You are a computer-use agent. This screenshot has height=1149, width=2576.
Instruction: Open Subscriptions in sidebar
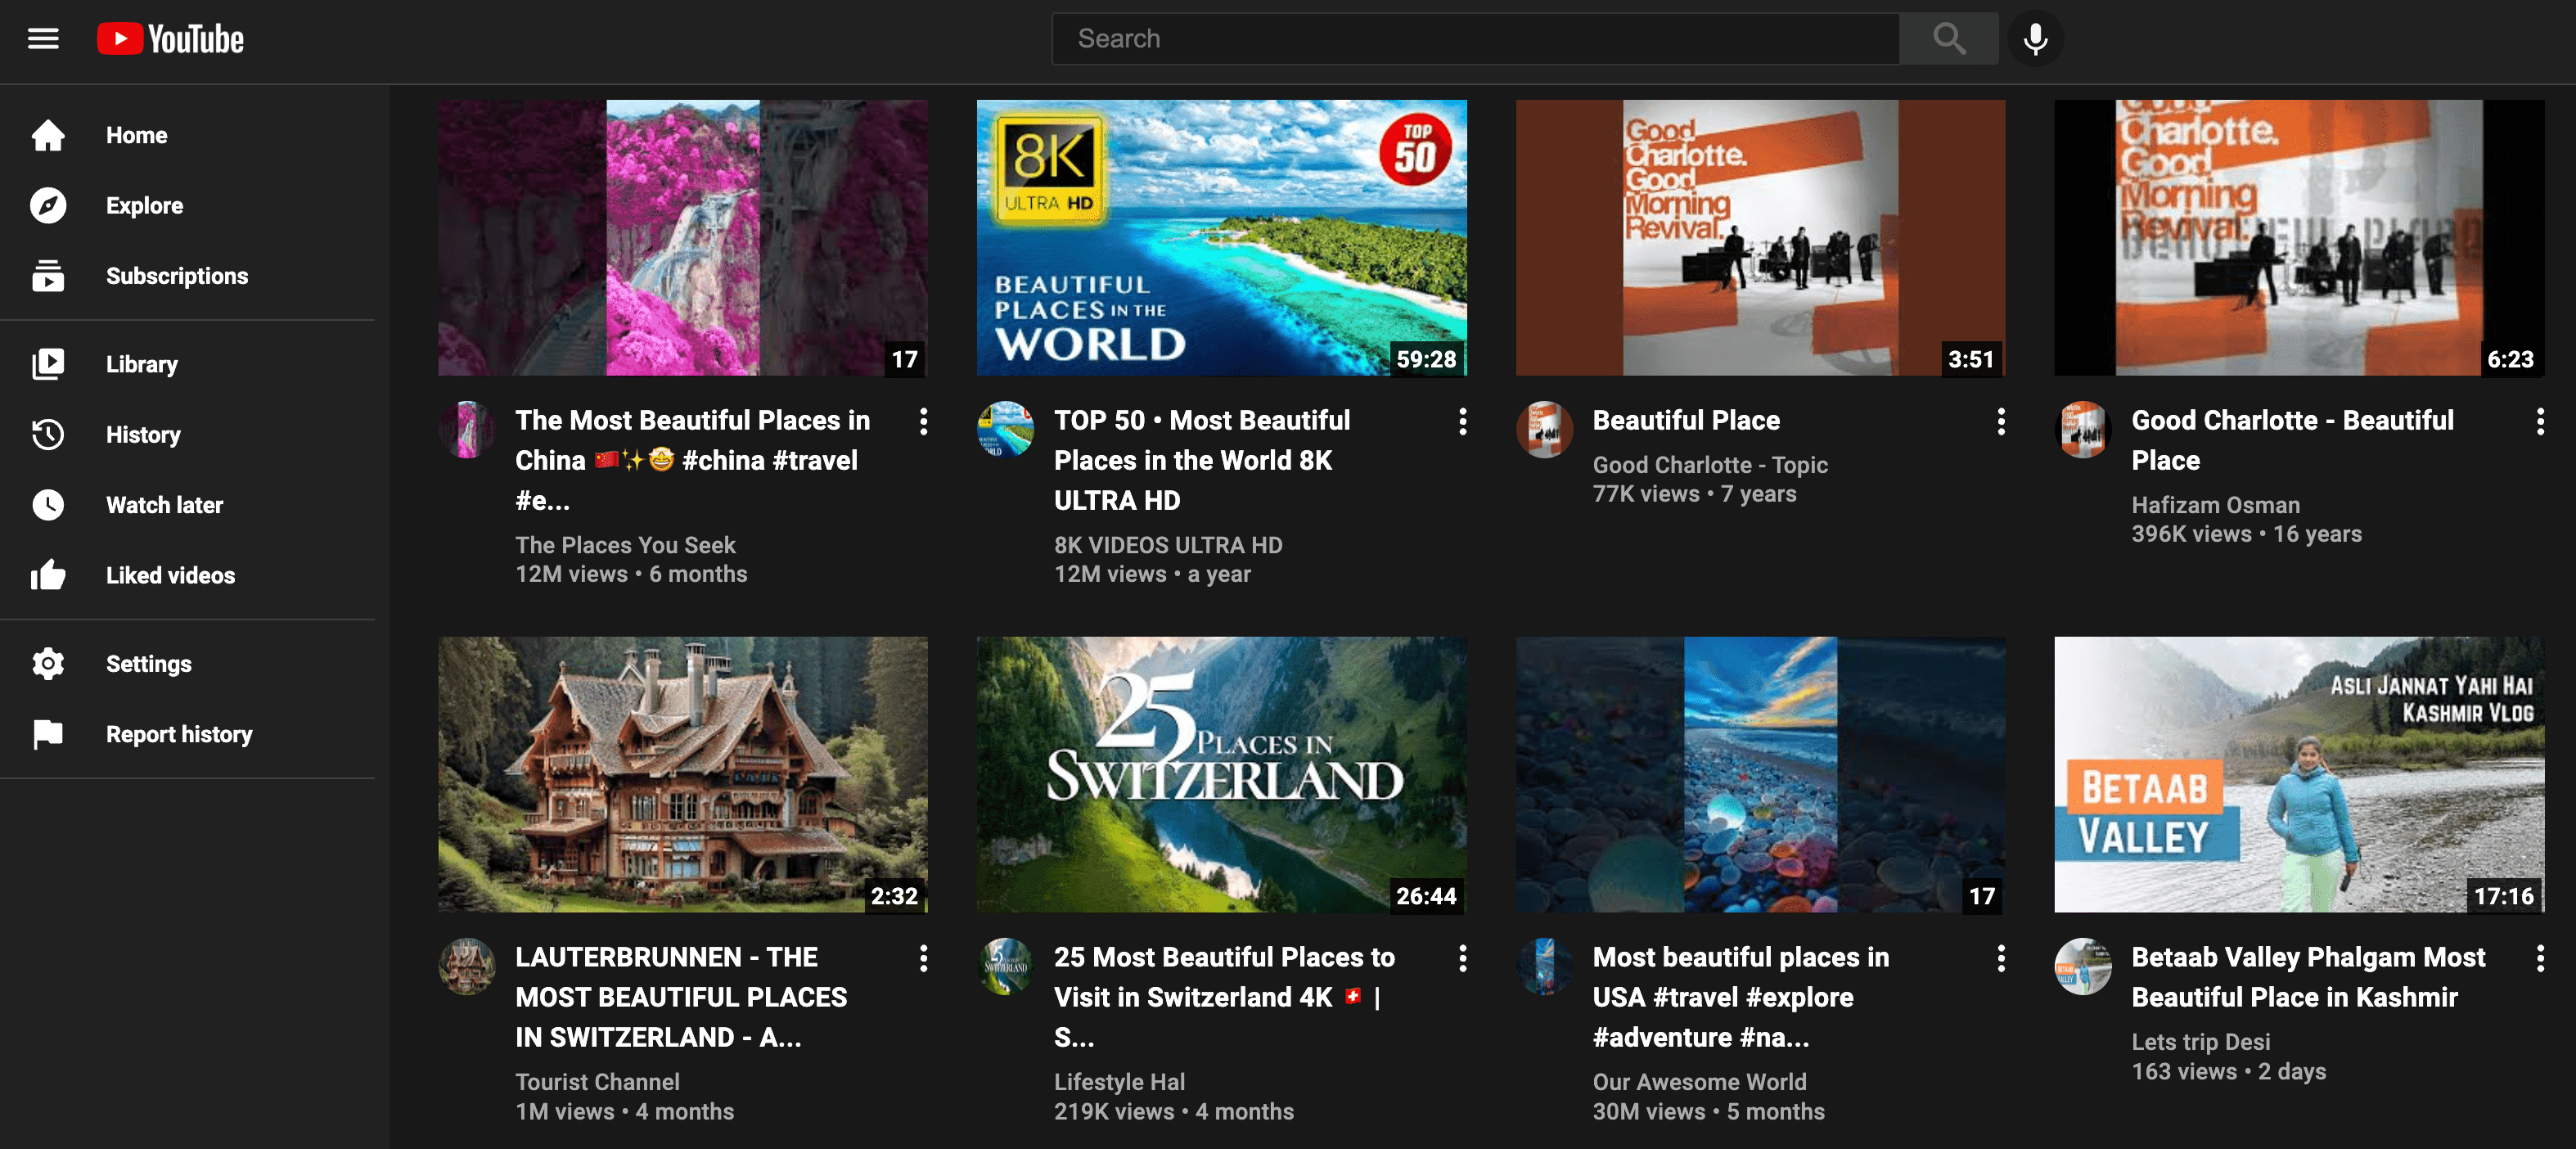click(x=176, y=276)
